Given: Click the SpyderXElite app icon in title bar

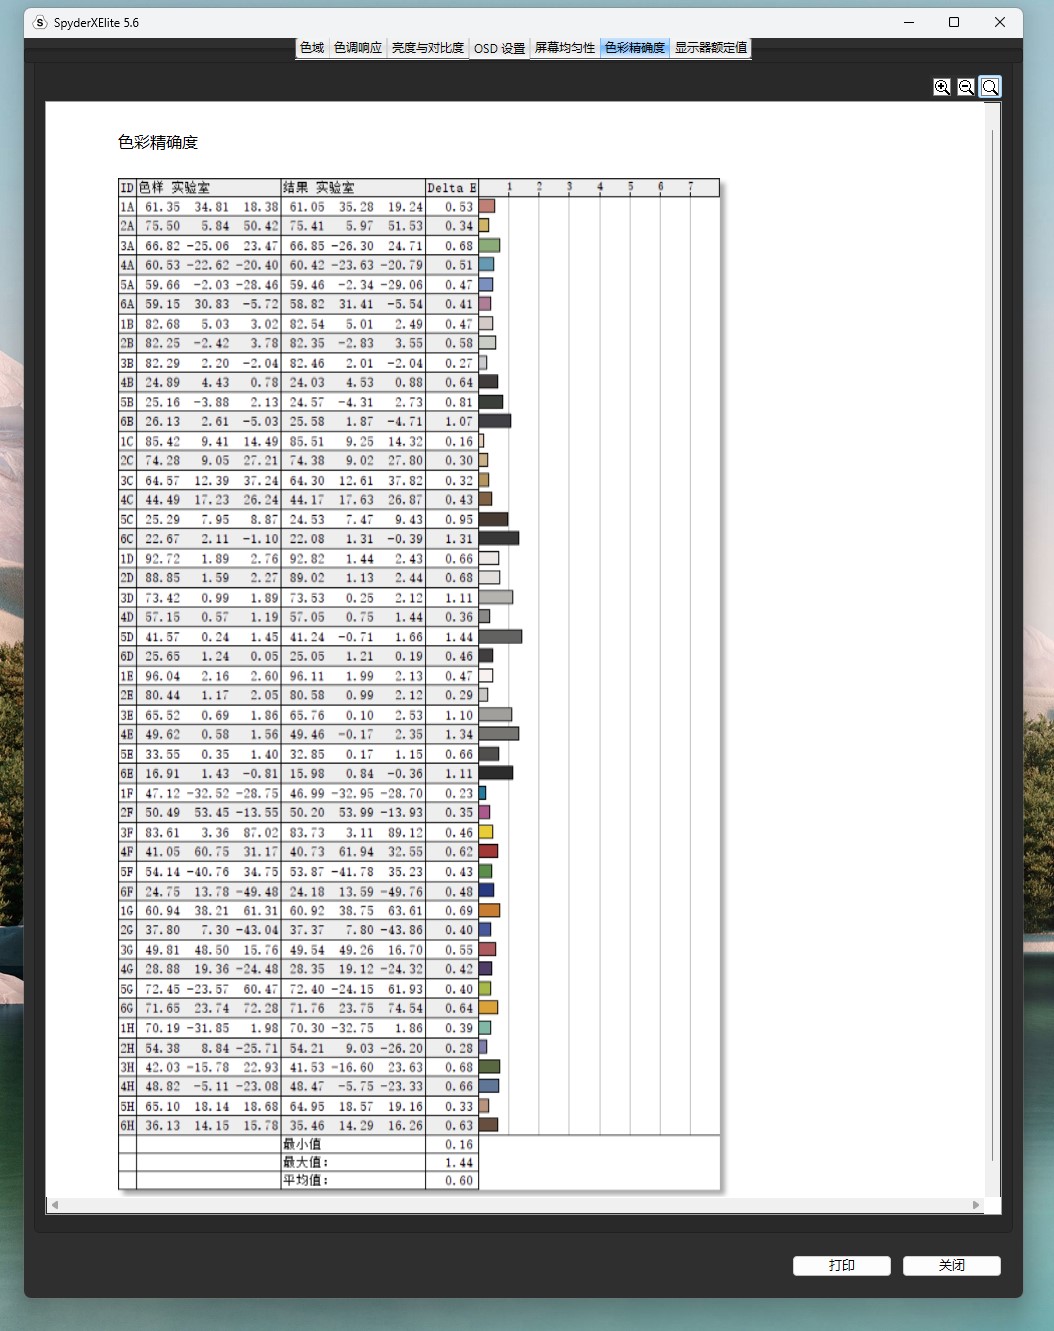Looking at the screenshot, I should click(40, 22).
